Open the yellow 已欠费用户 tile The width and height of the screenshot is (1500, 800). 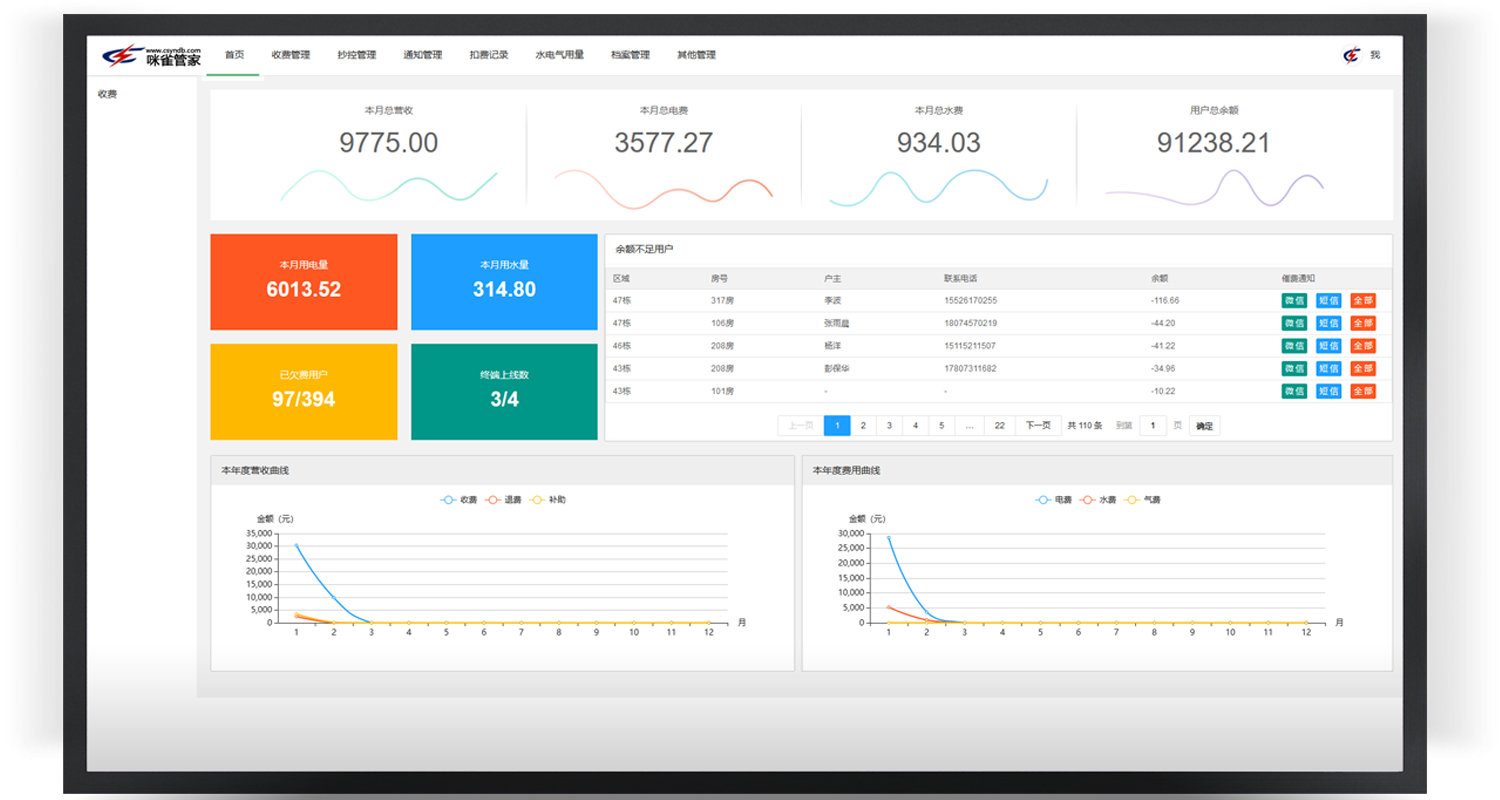(303, 392)
